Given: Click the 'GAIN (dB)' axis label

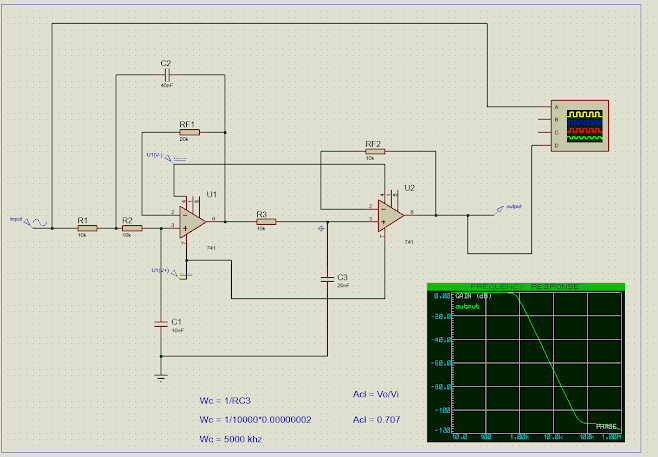Looking at the screenshot, I should pyautogui.click(x=473, y=296).
